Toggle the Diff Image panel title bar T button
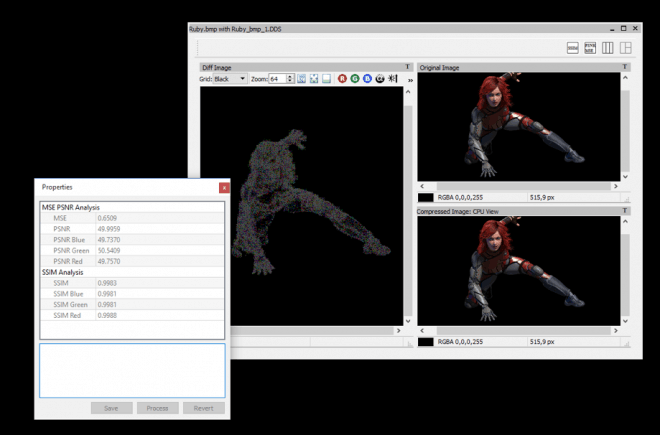Viewport: 660px width, 435px height. pyautogui.click(x=407, y=67)
